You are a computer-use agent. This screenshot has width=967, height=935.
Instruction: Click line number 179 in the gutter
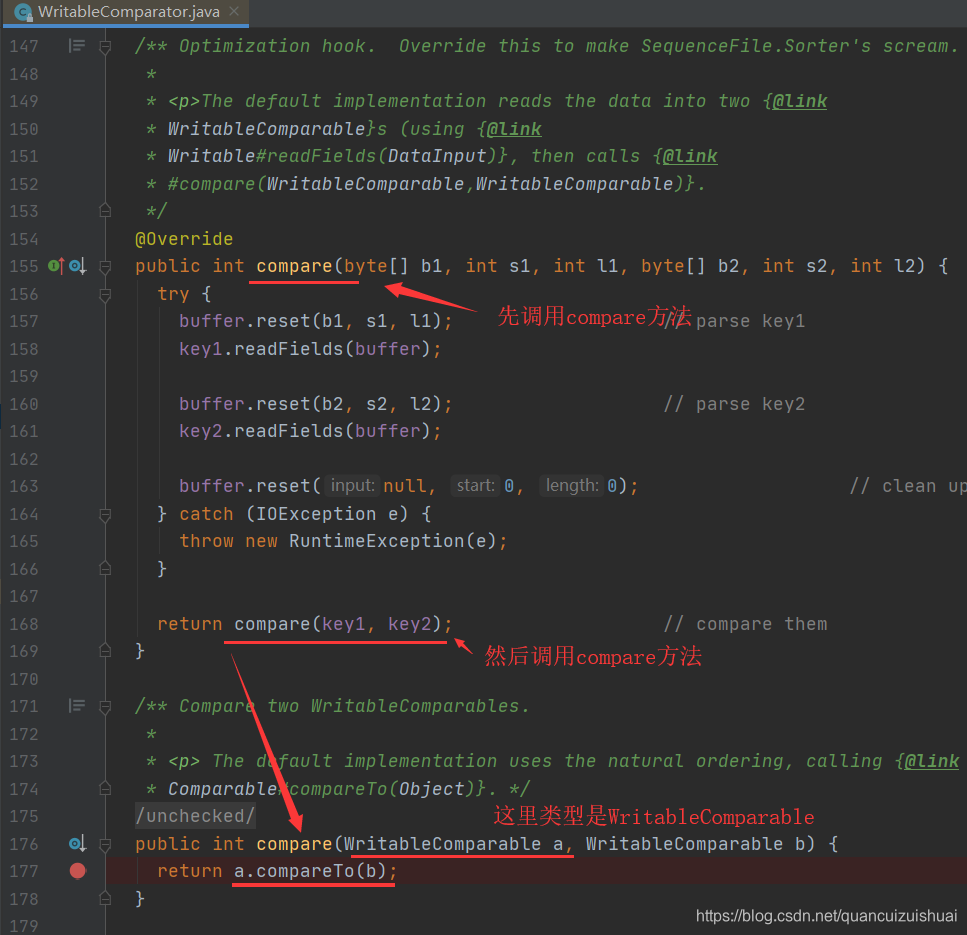(23, 926)
